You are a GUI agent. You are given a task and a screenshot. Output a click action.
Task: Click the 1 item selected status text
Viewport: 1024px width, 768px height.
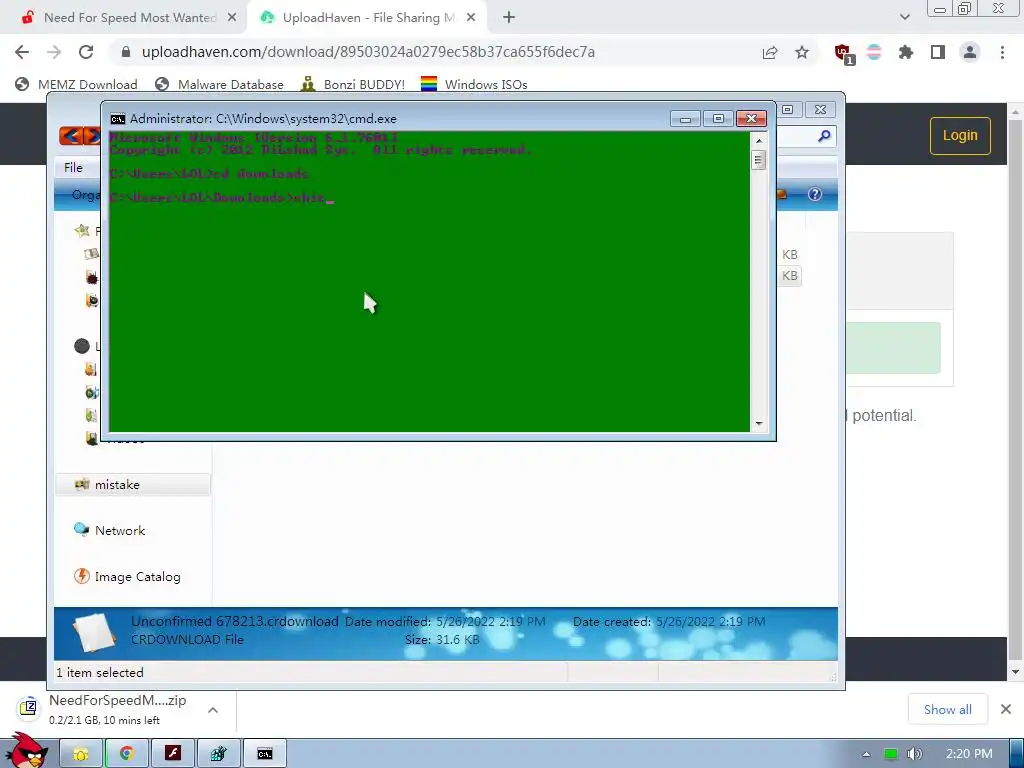click(x=100, y=673)
